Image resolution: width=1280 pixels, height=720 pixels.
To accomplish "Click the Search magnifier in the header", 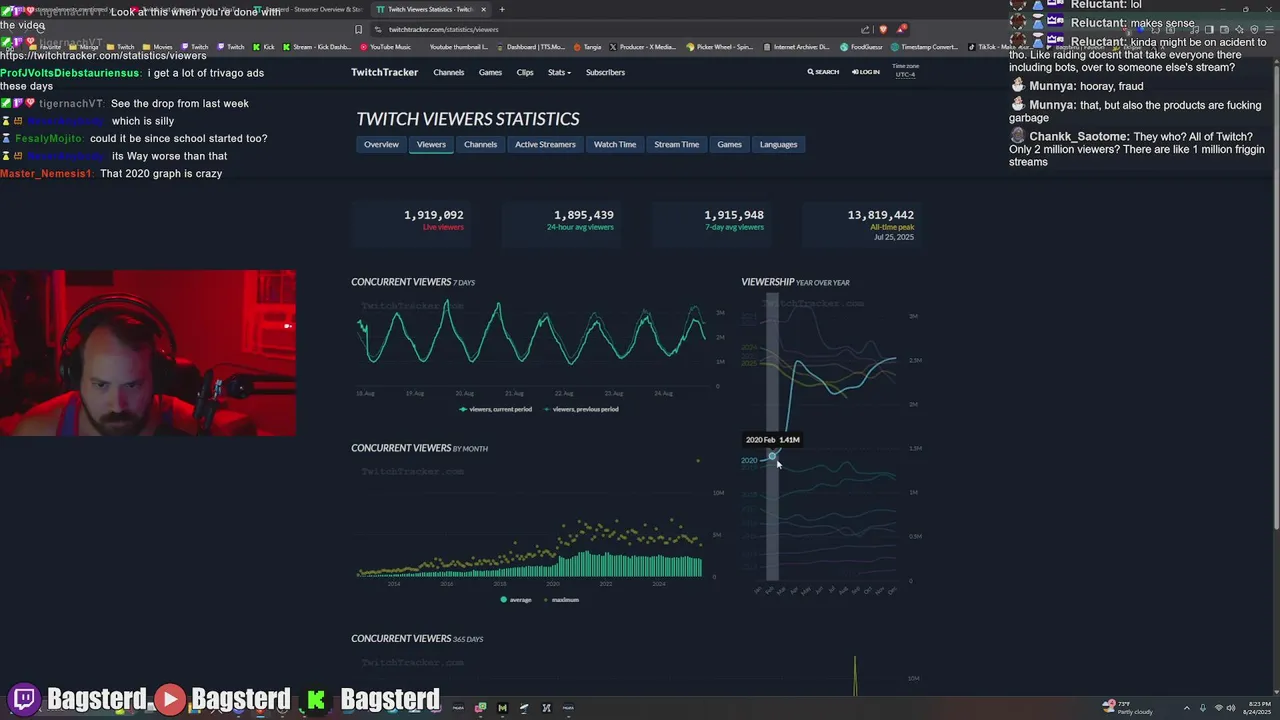I will [823, 72].
